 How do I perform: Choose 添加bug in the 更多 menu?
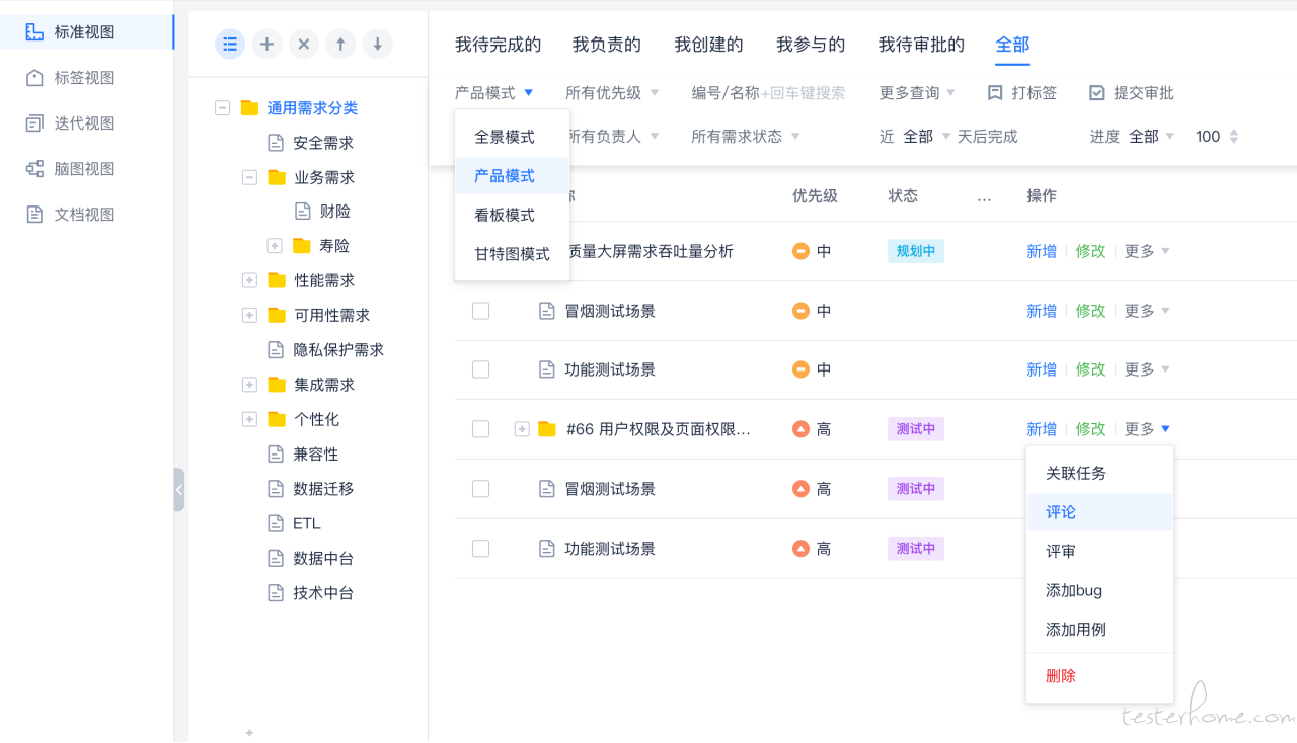(1074, 590)
